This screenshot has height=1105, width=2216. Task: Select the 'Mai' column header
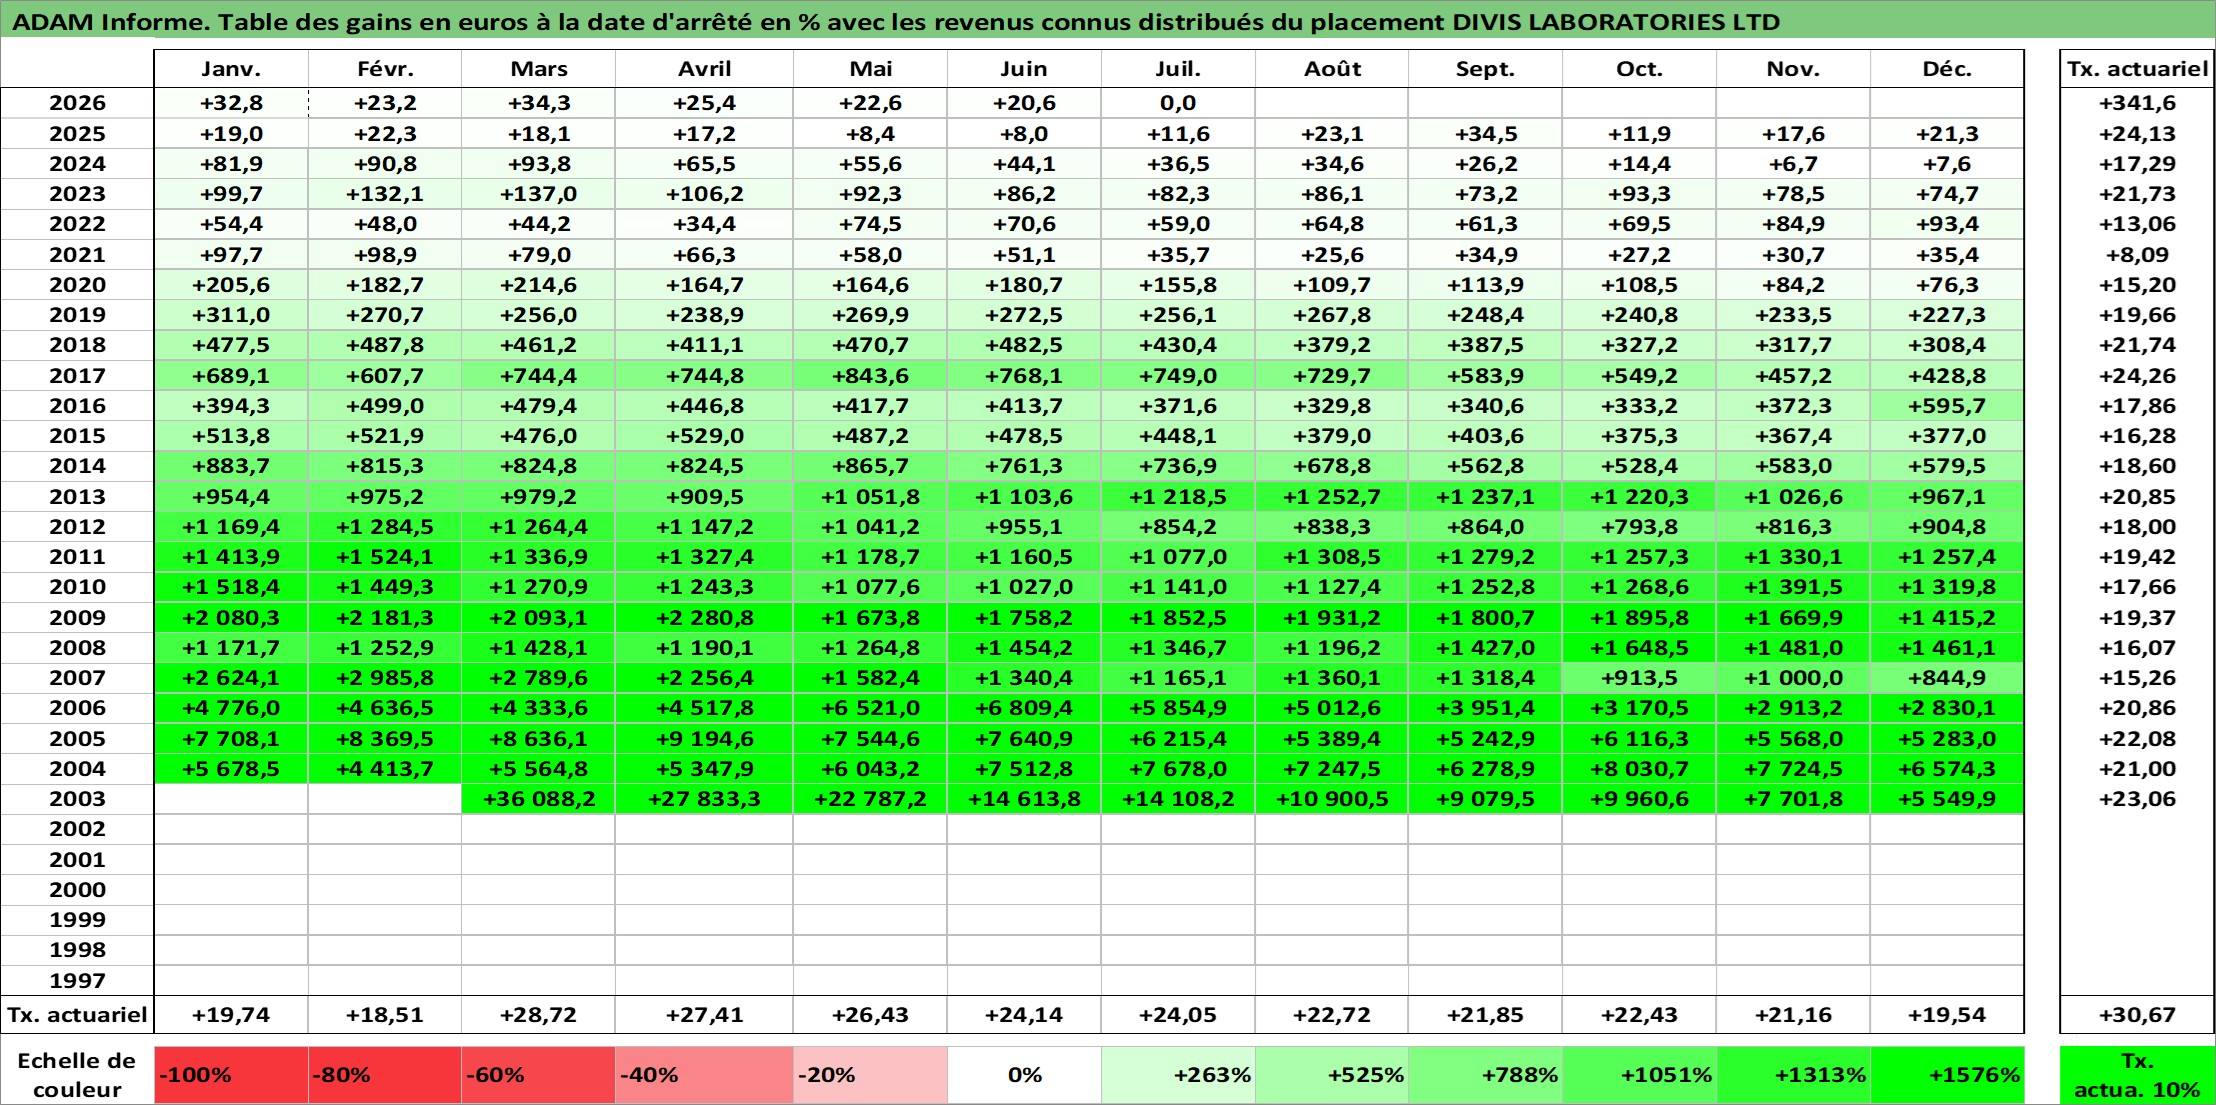tap(870, 69)
